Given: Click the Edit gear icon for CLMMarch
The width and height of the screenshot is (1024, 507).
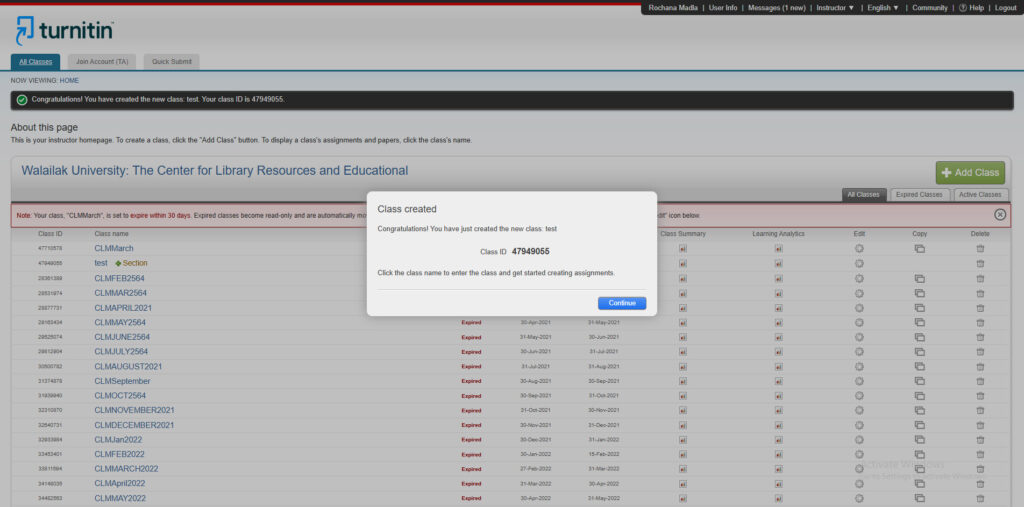Looking at the screenshot, I should tap(859, 248).
